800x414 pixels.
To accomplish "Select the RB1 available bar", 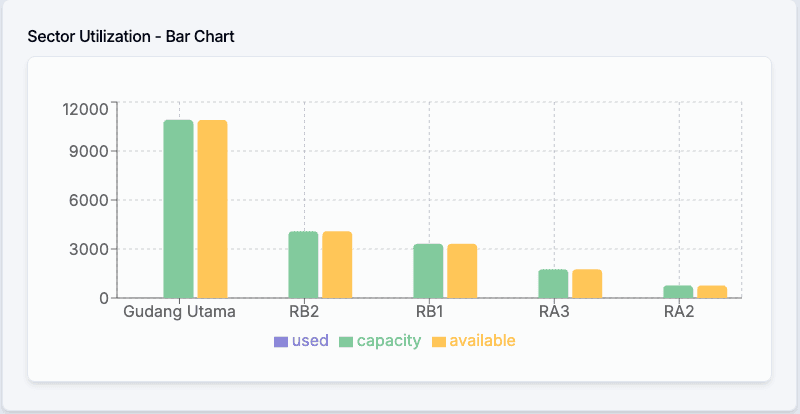I will [x=462, y=271].
